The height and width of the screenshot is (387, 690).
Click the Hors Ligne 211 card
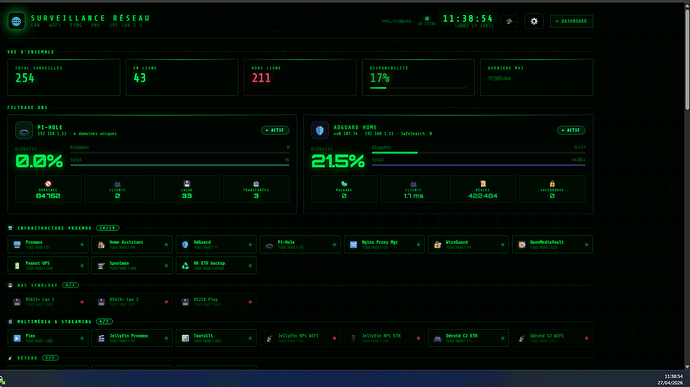click(300, 77)
